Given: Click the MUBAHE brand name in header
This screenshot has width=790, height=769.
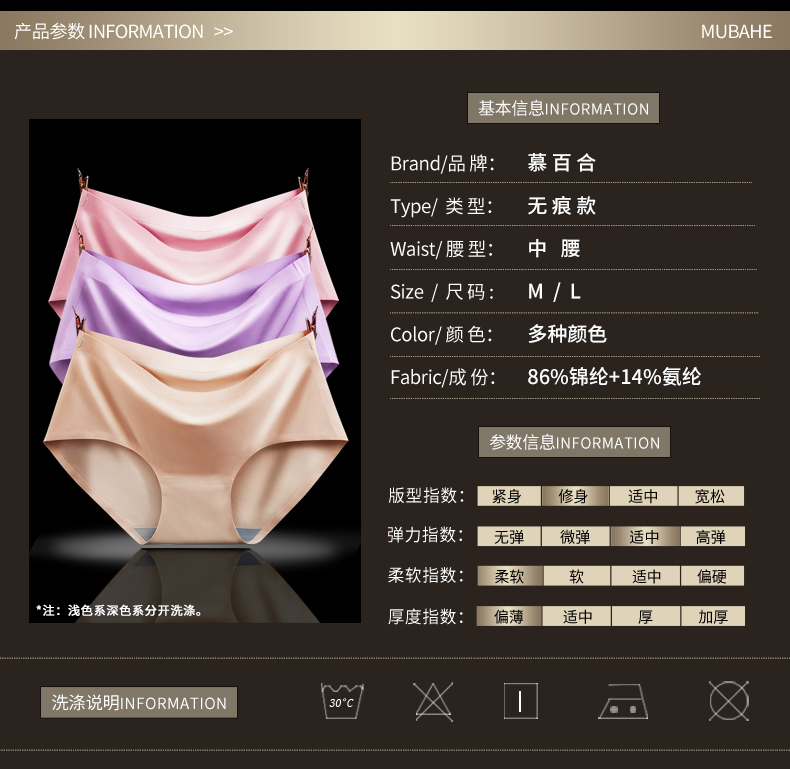Looking at the screenshot, I should coord(736,31).
